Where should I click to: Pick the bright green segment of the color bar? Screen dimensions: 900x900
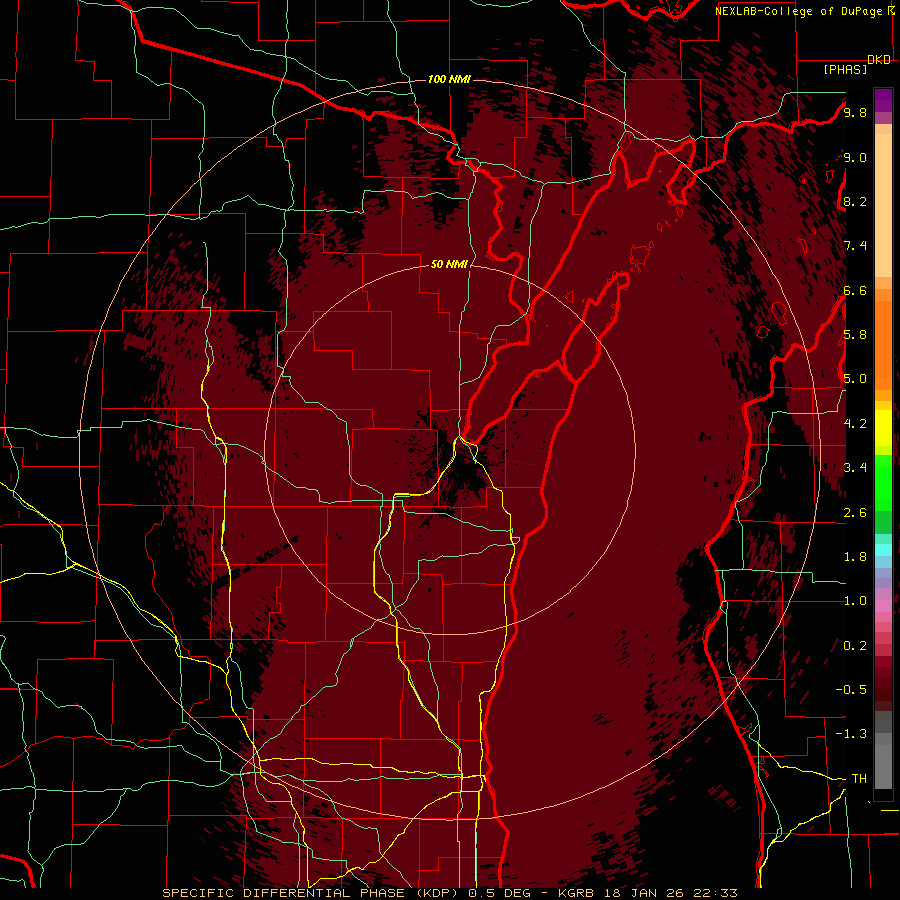[883, 482]
